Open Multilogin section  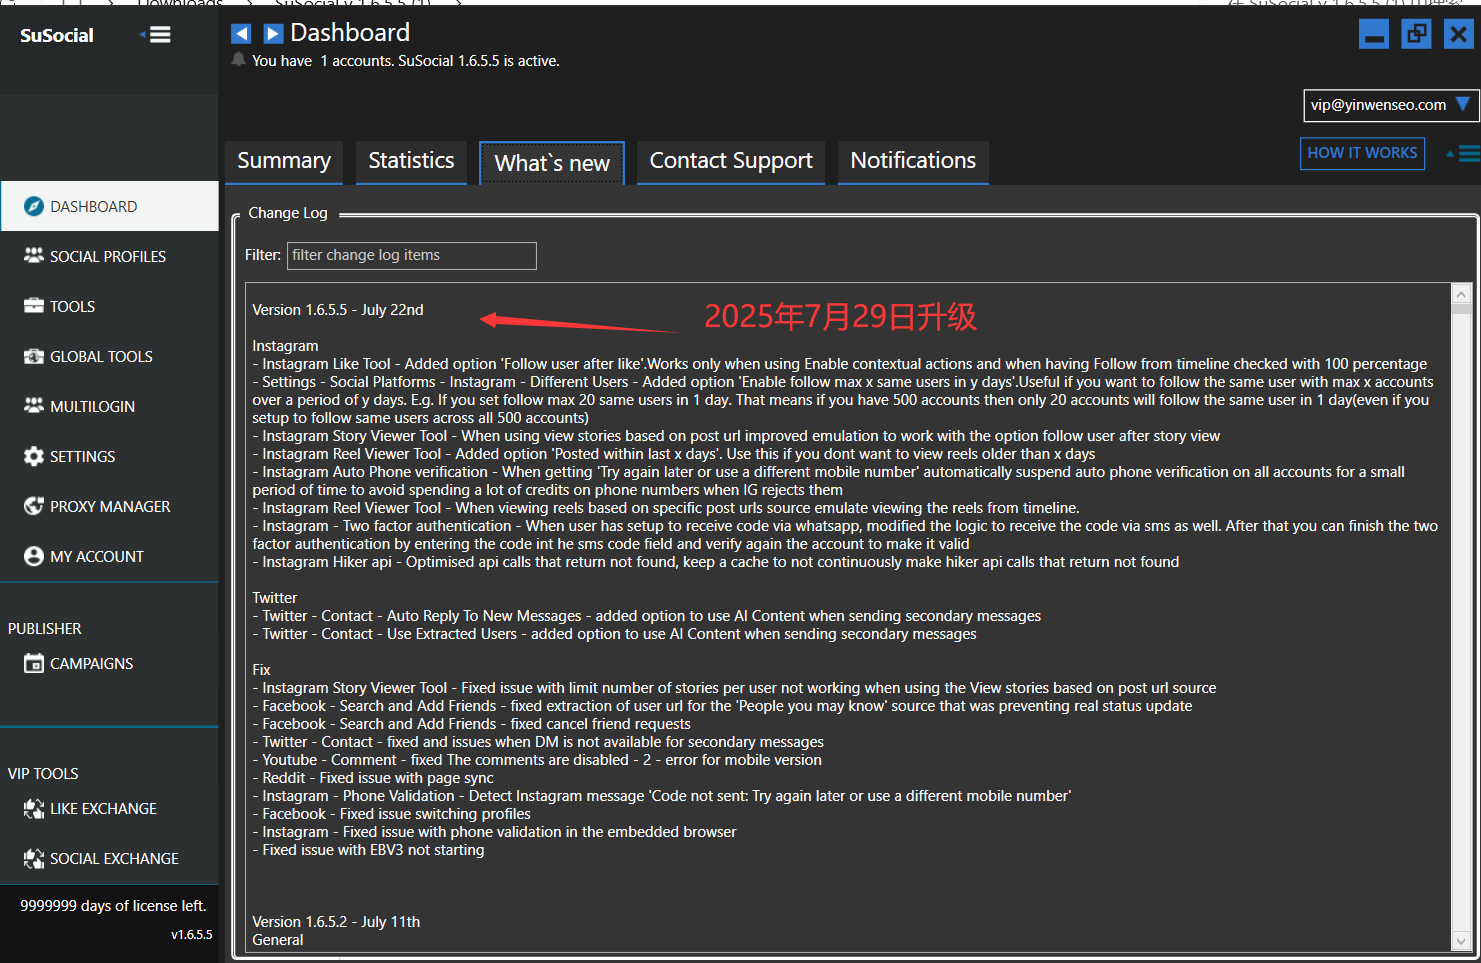click(x=109, y=406)
